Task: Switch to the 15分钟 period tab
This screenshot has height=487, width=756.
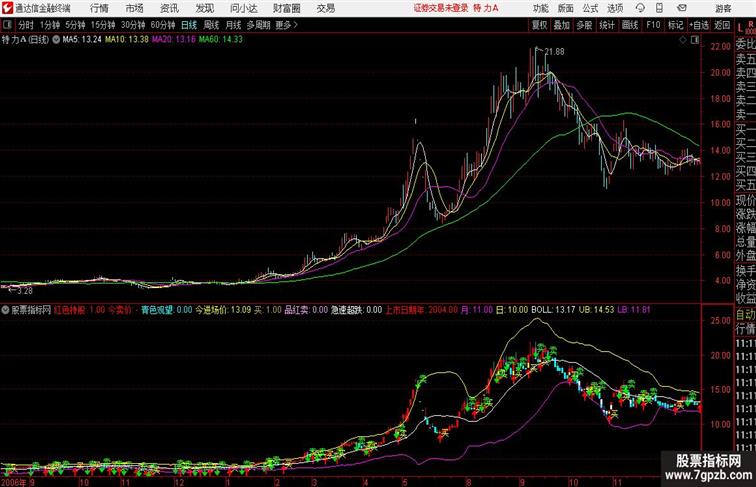Action: (x=103, y=25)
